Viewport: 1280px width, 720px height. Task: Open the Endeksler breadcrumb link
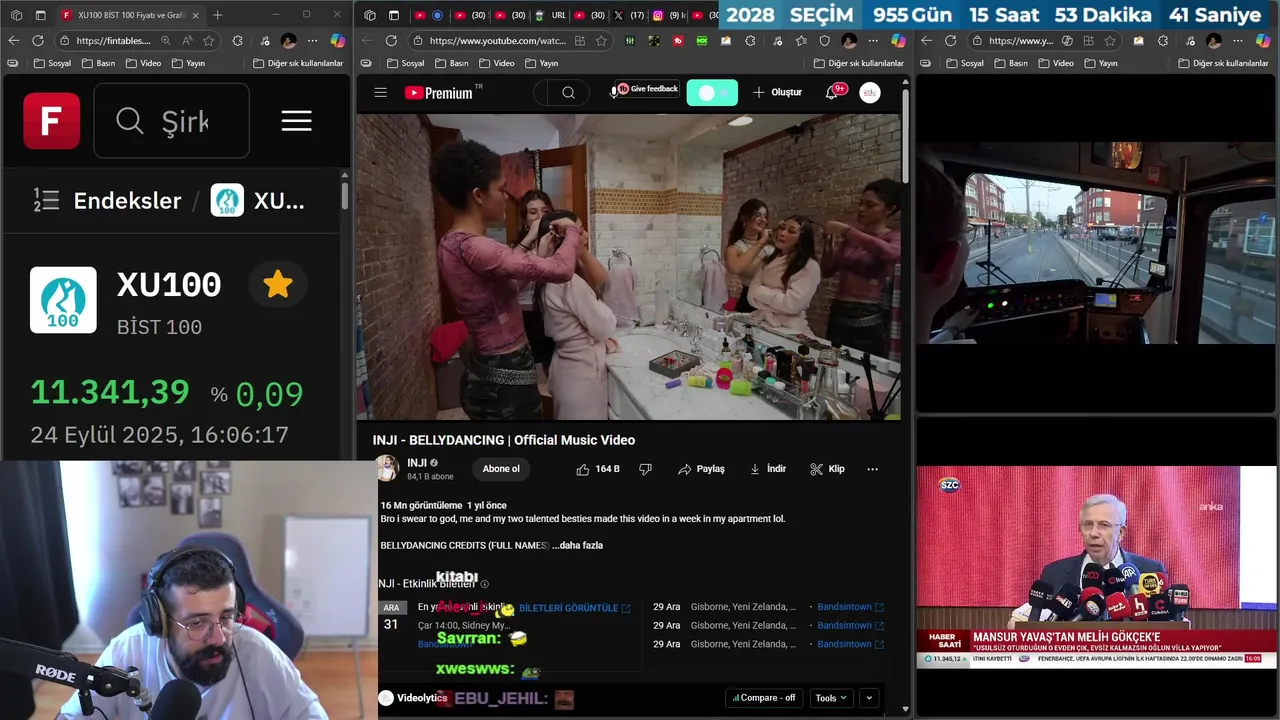(127, 200)
